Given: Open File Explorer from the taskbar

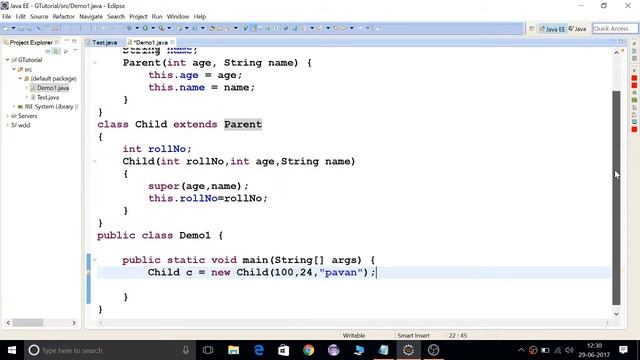Looking at the screenshot, I should click(x=233, y=350).
